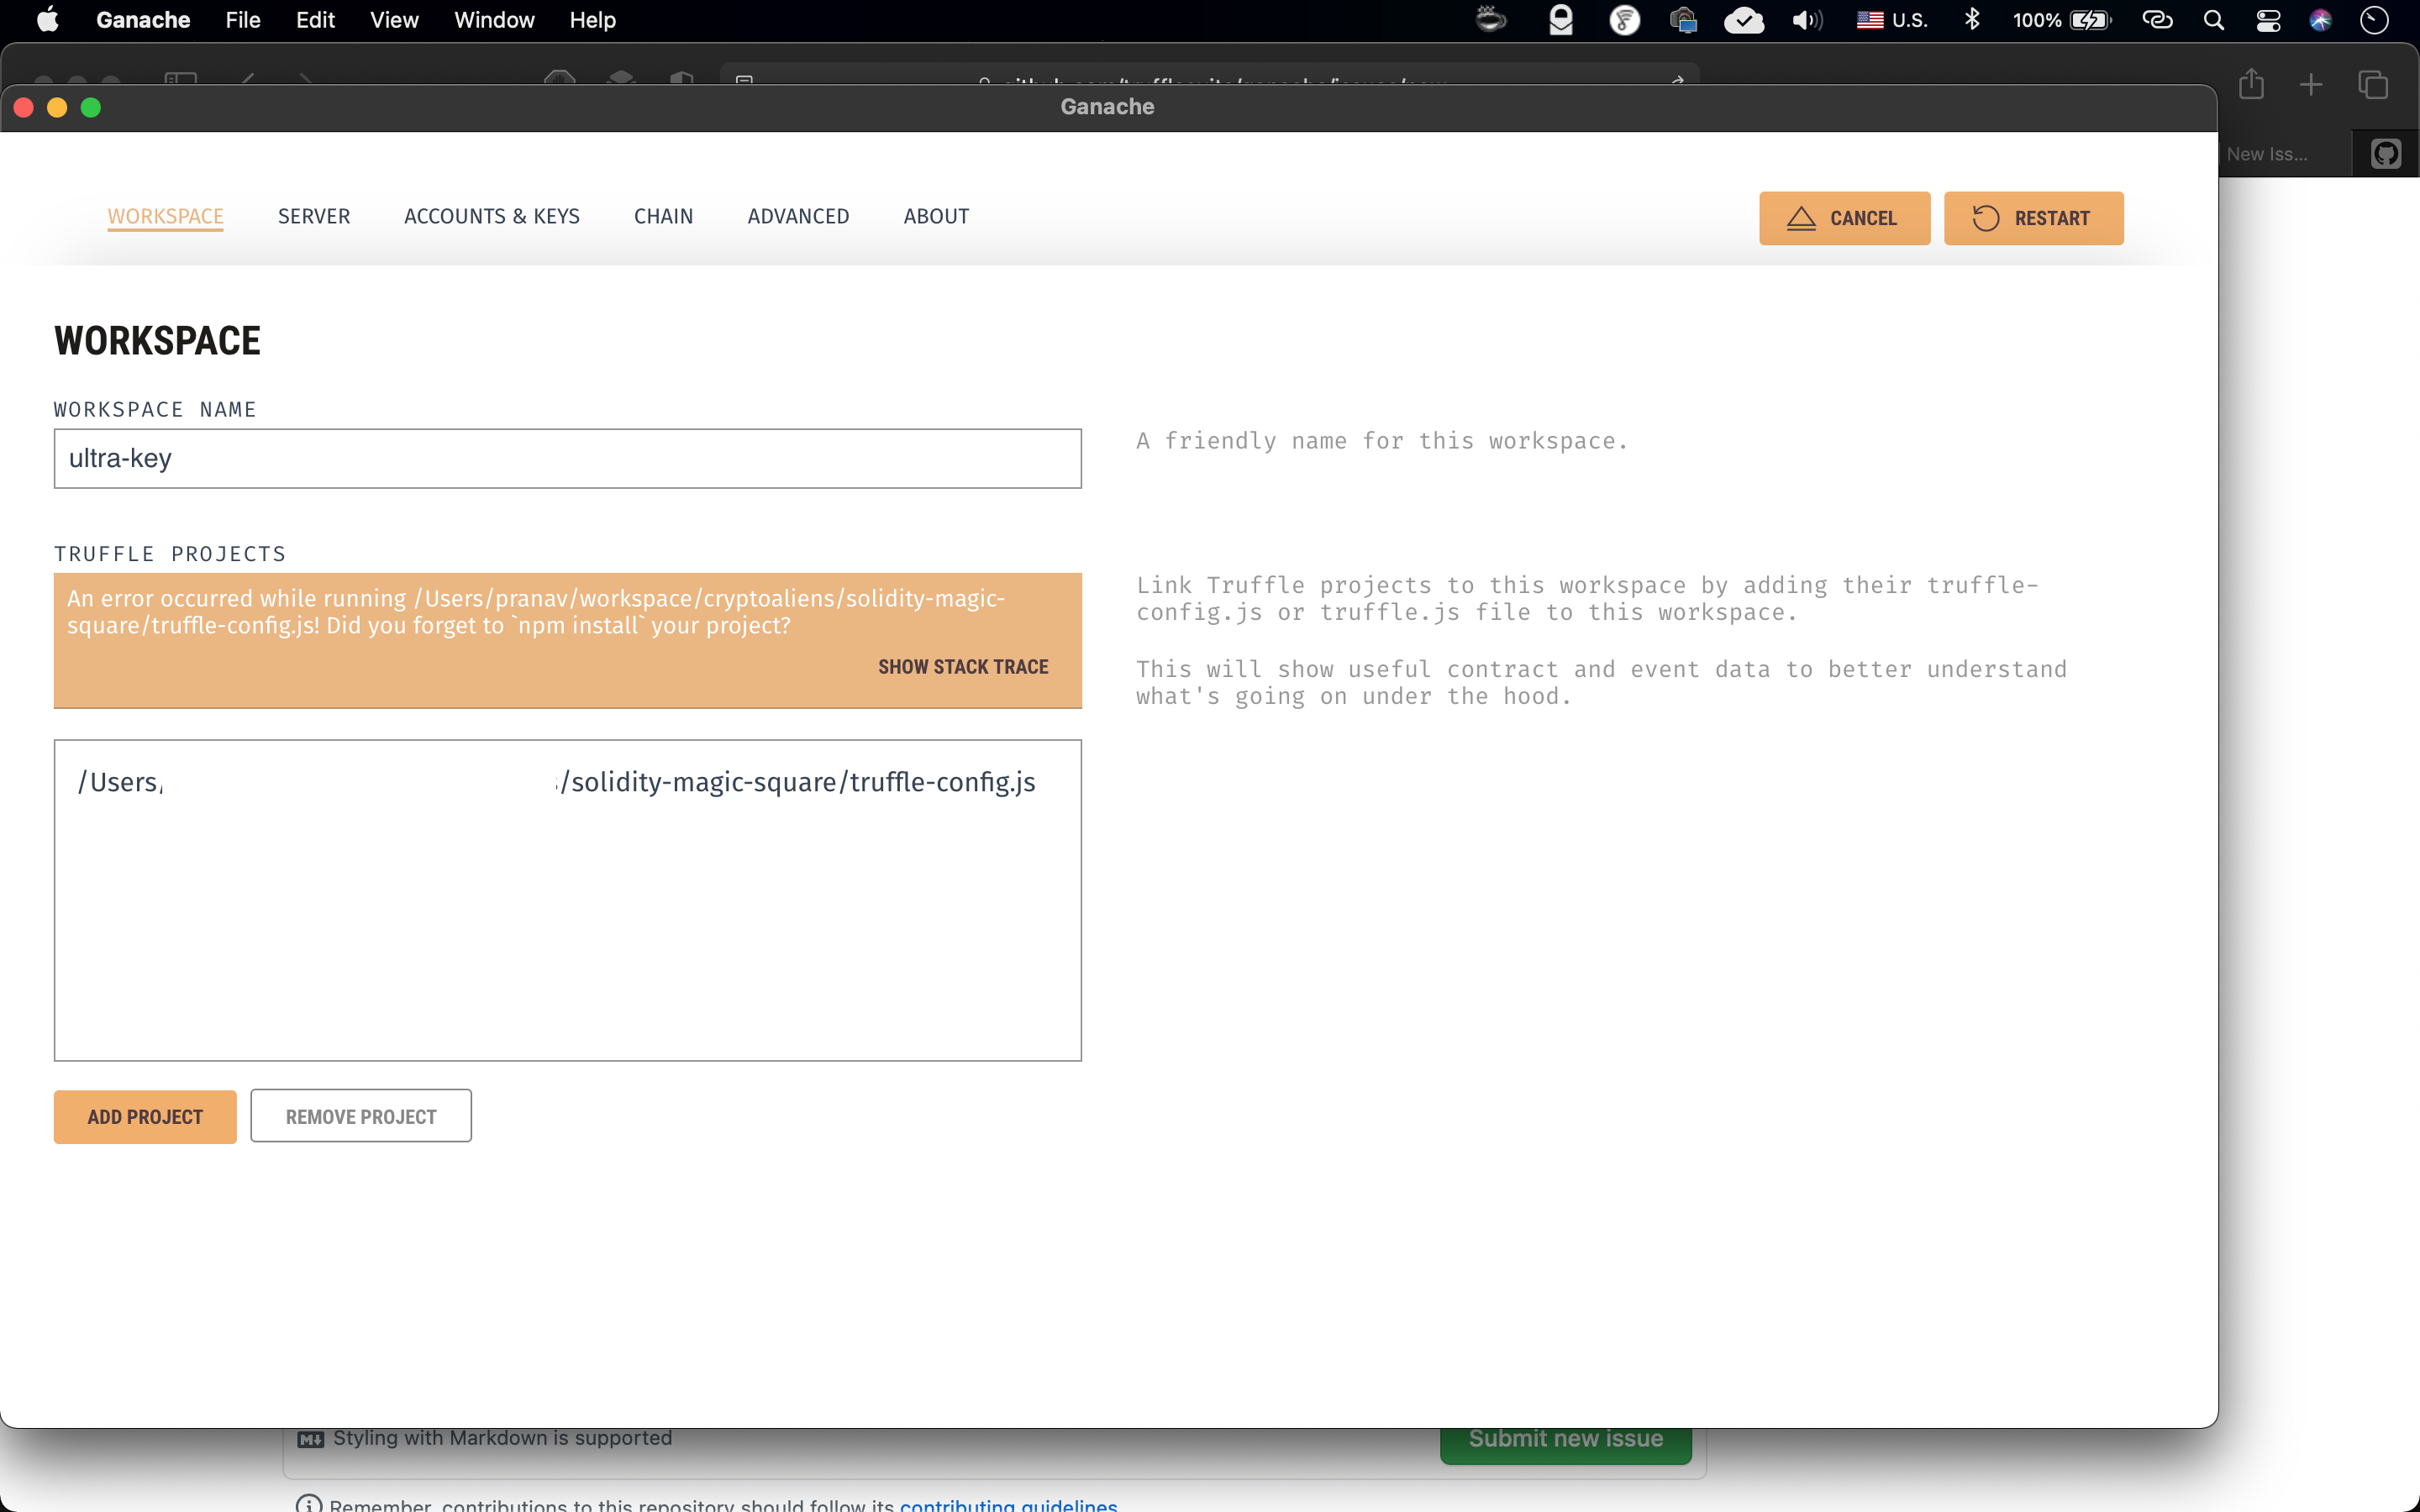The width and height of the screenshot is (2420, 1512).
Task: Open a new browser tab with the plus icon
Action: tap(2312, 84)
